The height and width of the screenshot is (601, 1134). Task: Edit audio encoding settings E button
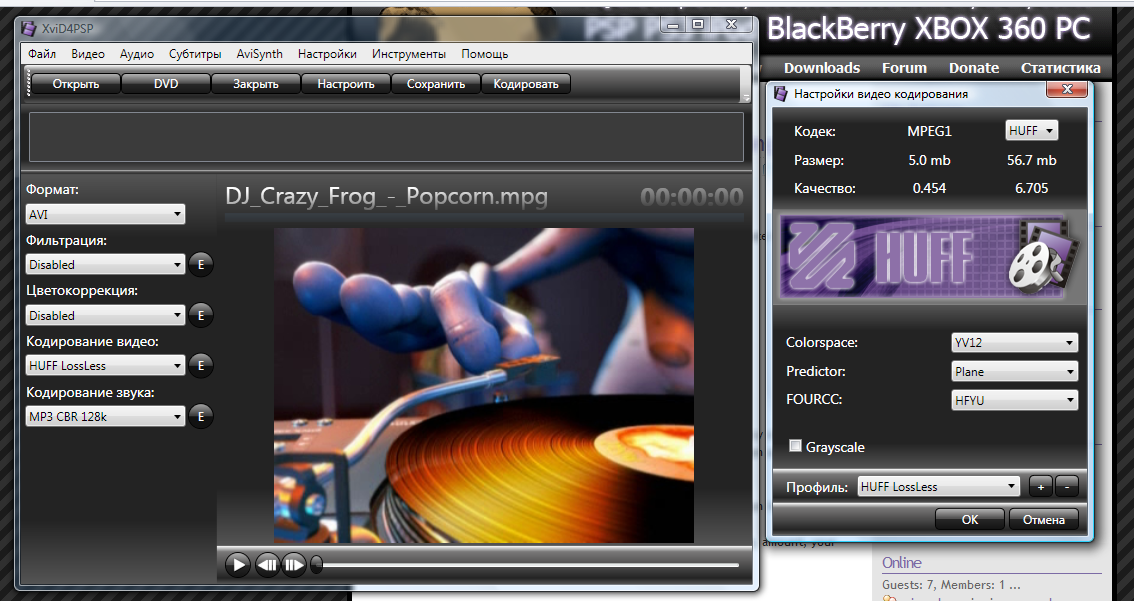pyautogui.click(x=201, y=417)
